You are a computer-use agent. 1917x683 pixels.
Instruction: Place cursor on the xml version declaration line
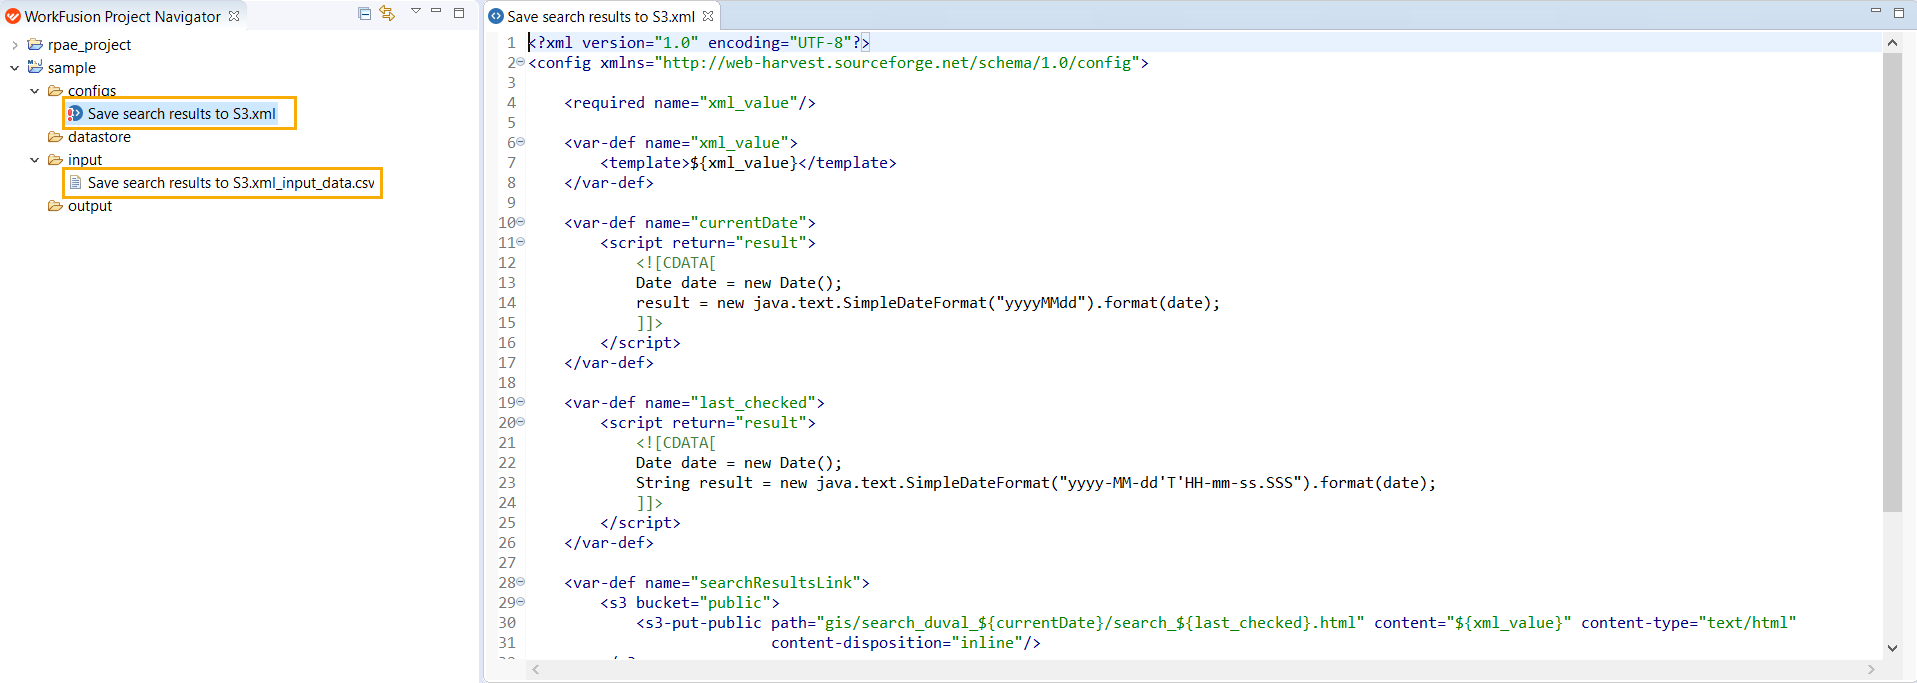pyautogui.click(x=699, y=42)
